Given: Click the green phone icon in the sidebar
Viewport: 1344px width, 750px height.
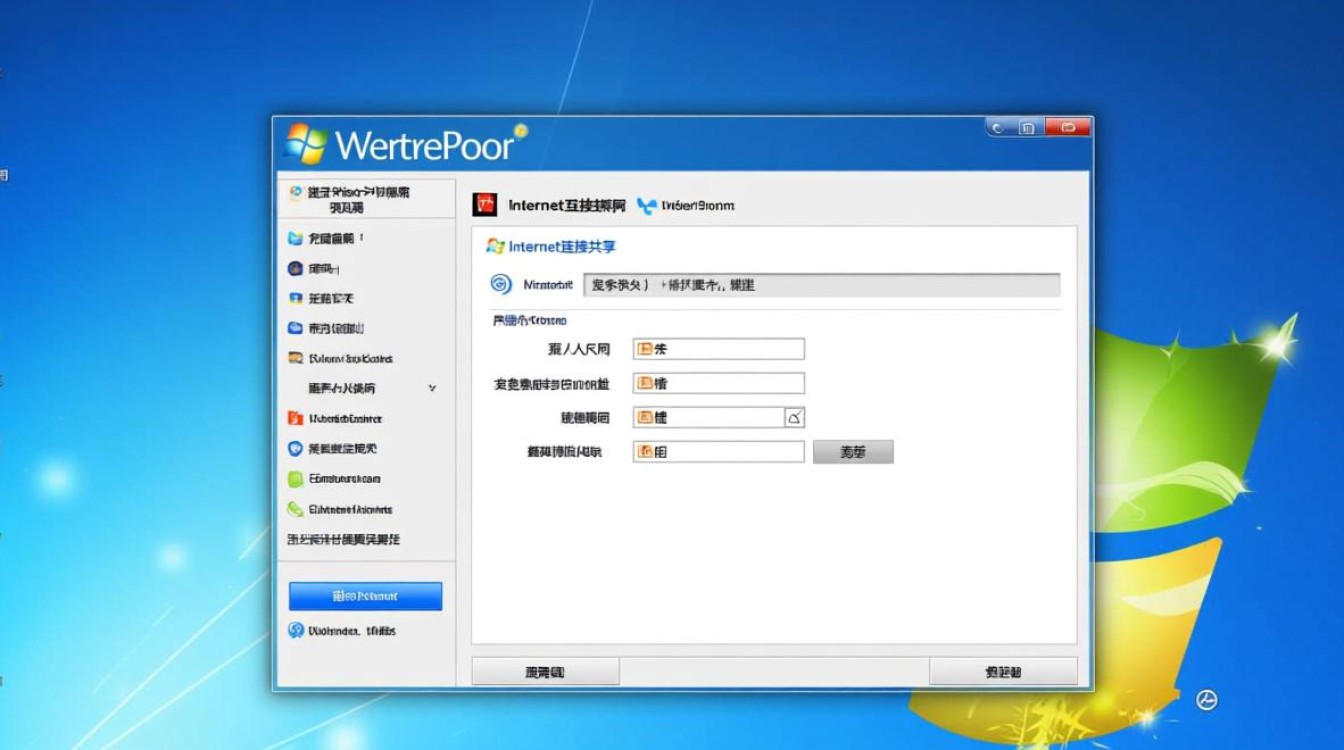Looking at the screenshot, I should tap(295, 509).
